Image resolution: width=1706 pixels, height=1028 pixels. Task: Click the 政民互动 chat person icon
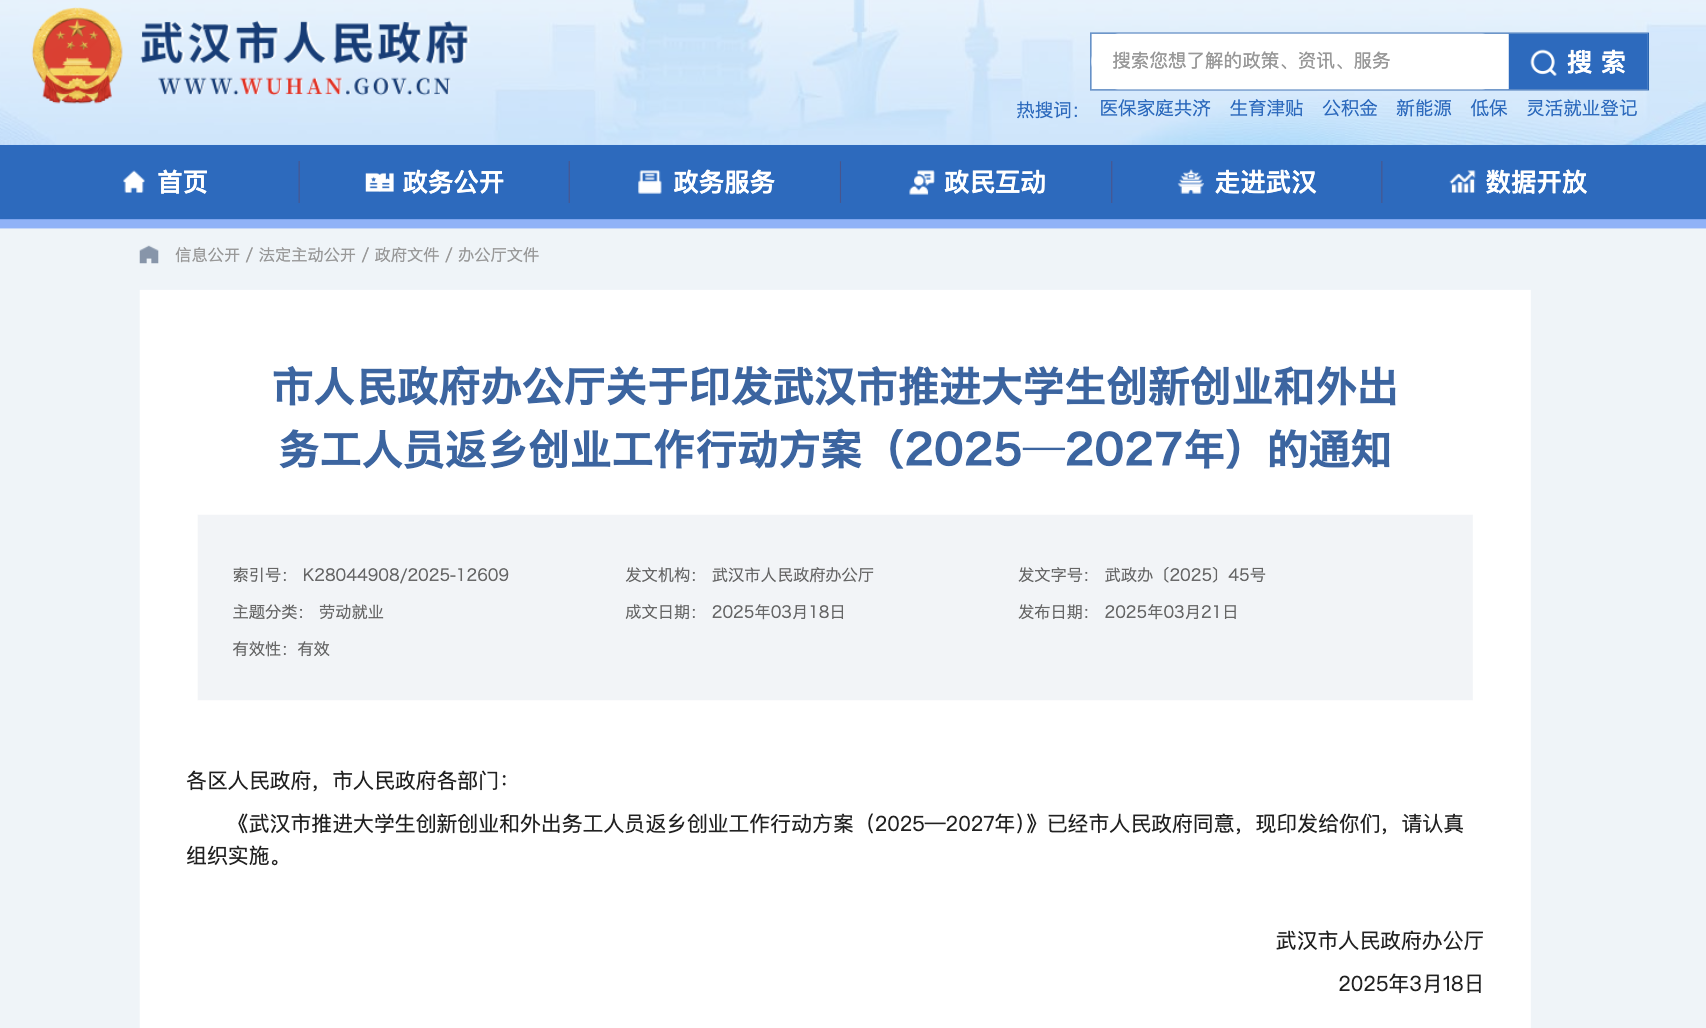[x=921, y=182]
